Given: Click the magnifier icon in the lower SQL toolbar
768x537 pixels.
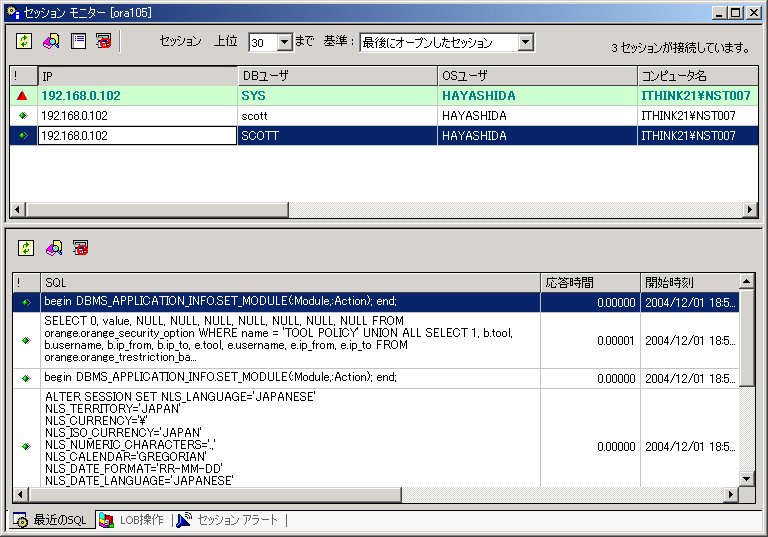Looking at the screenshot, I should point(54,247).
